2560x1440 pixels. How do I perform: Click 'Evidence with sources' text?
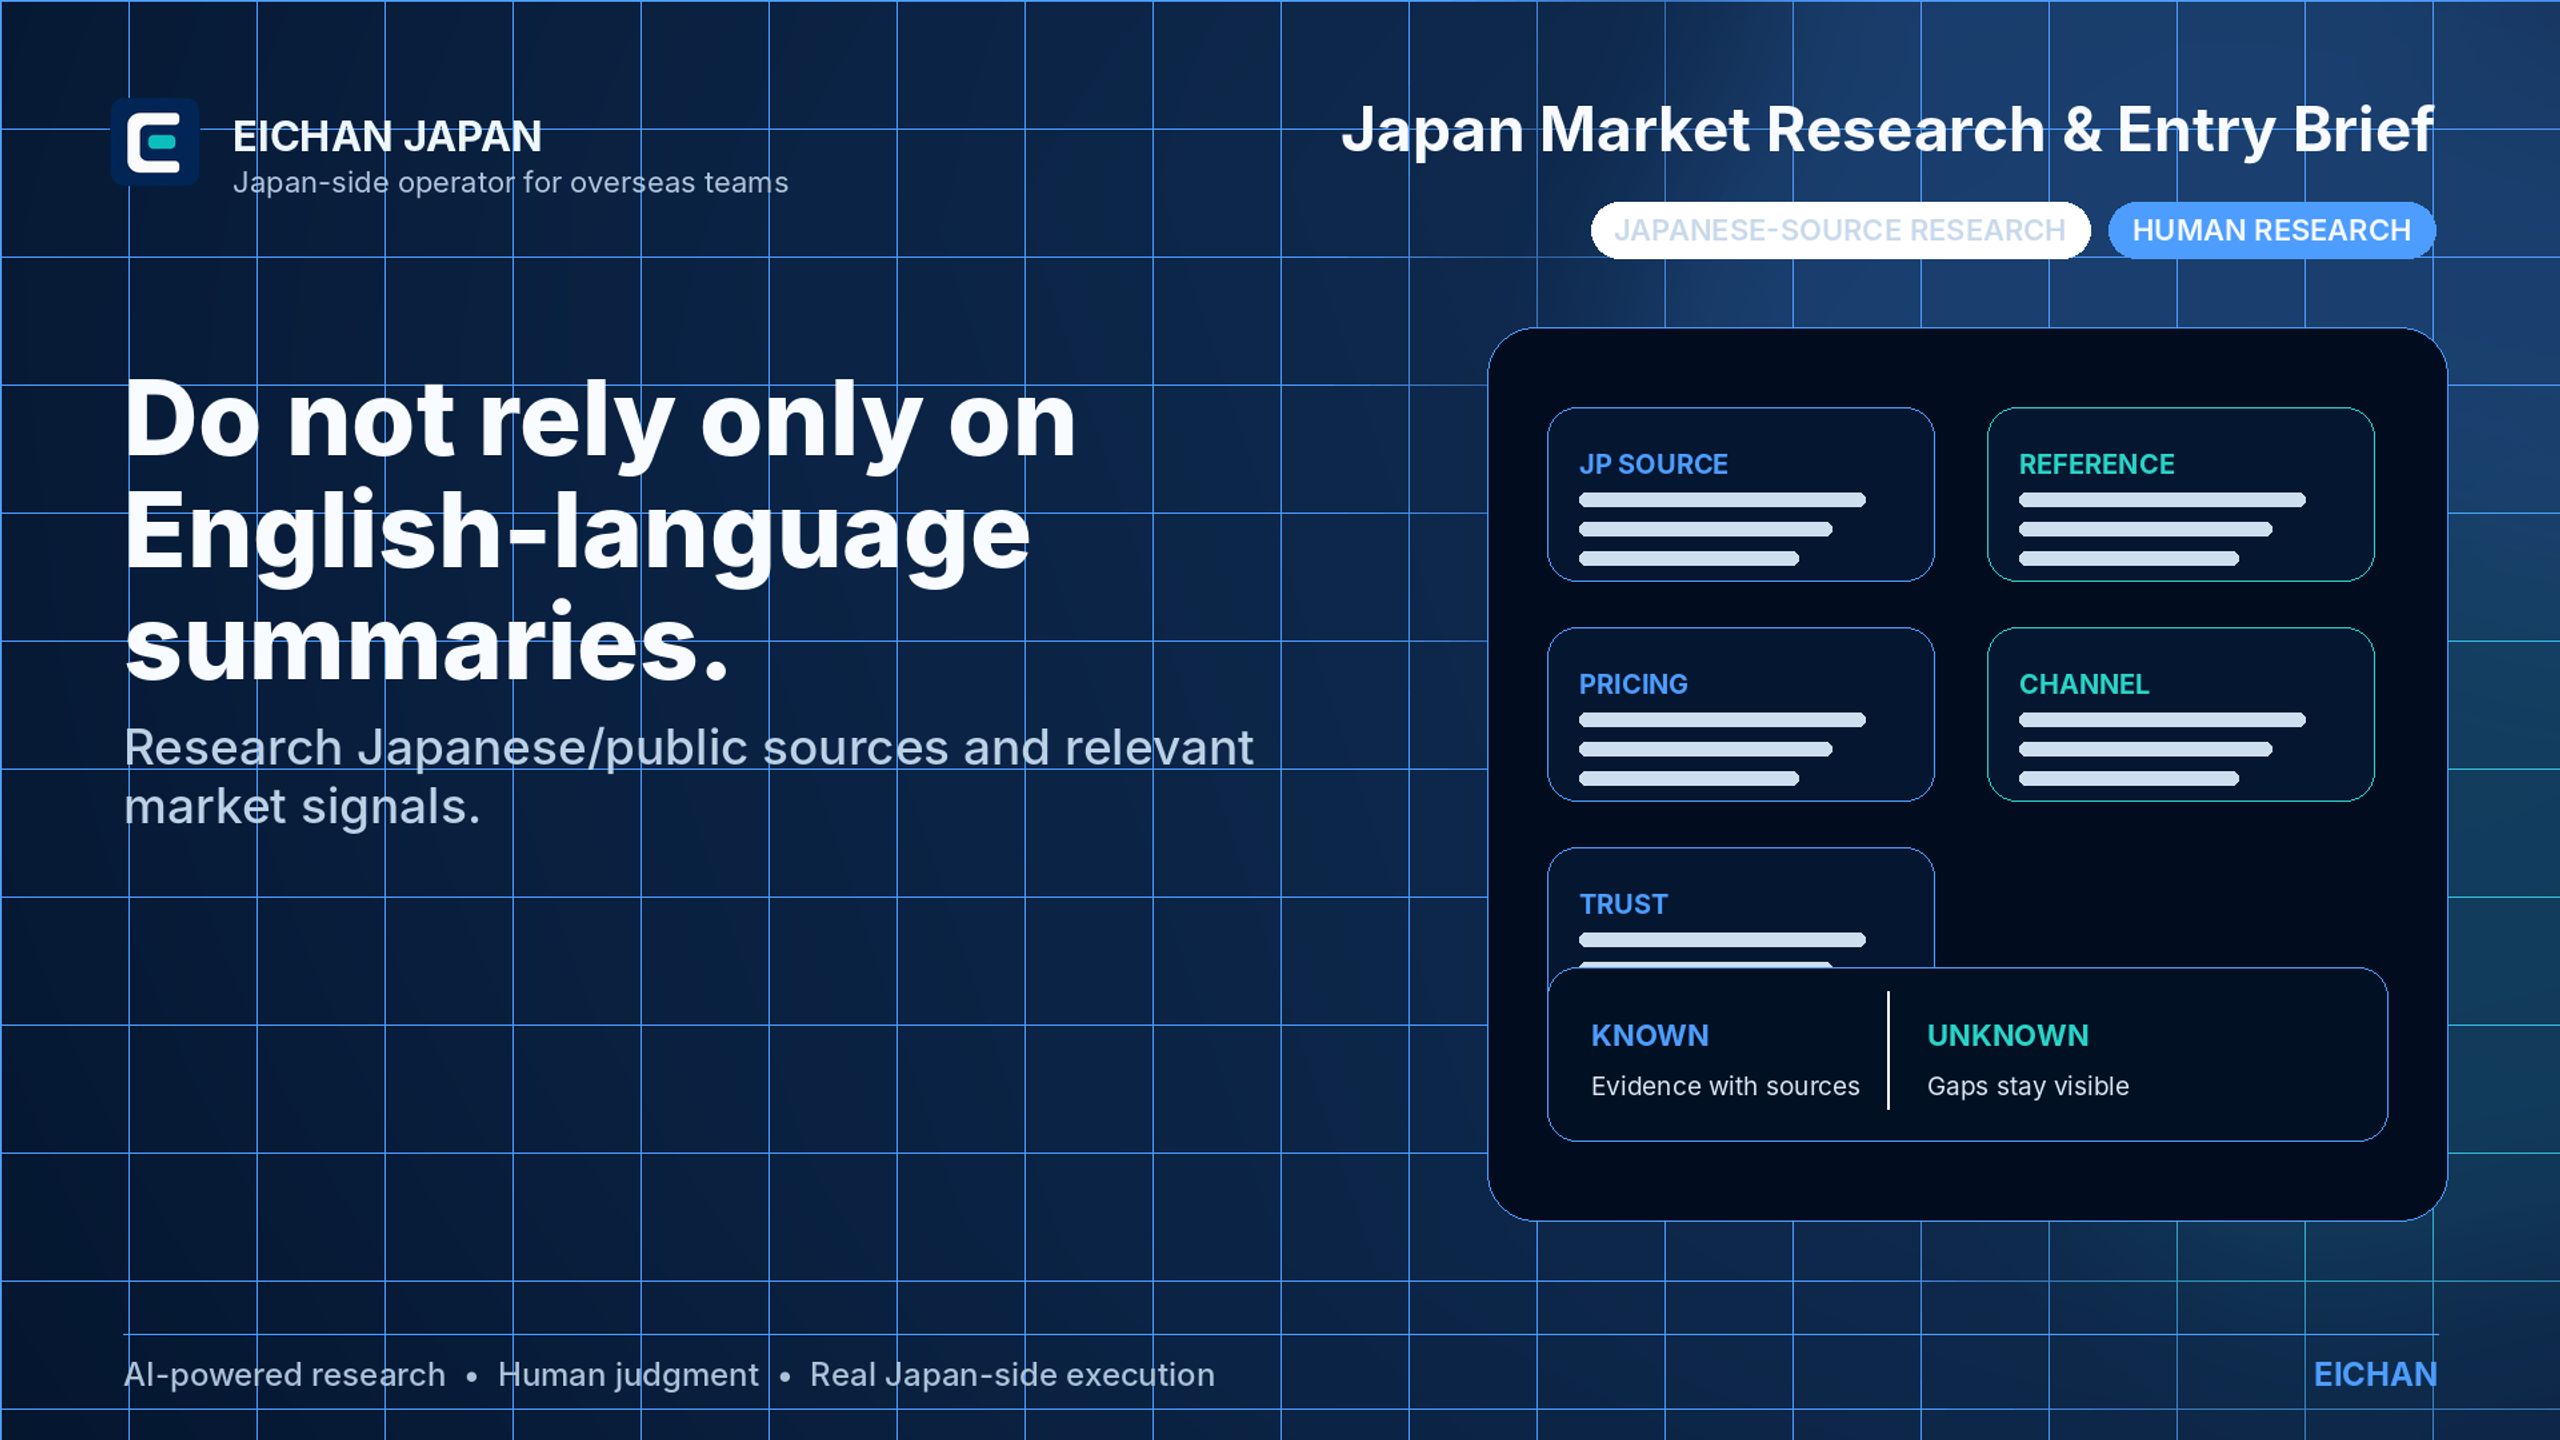click(1725, 1086)
